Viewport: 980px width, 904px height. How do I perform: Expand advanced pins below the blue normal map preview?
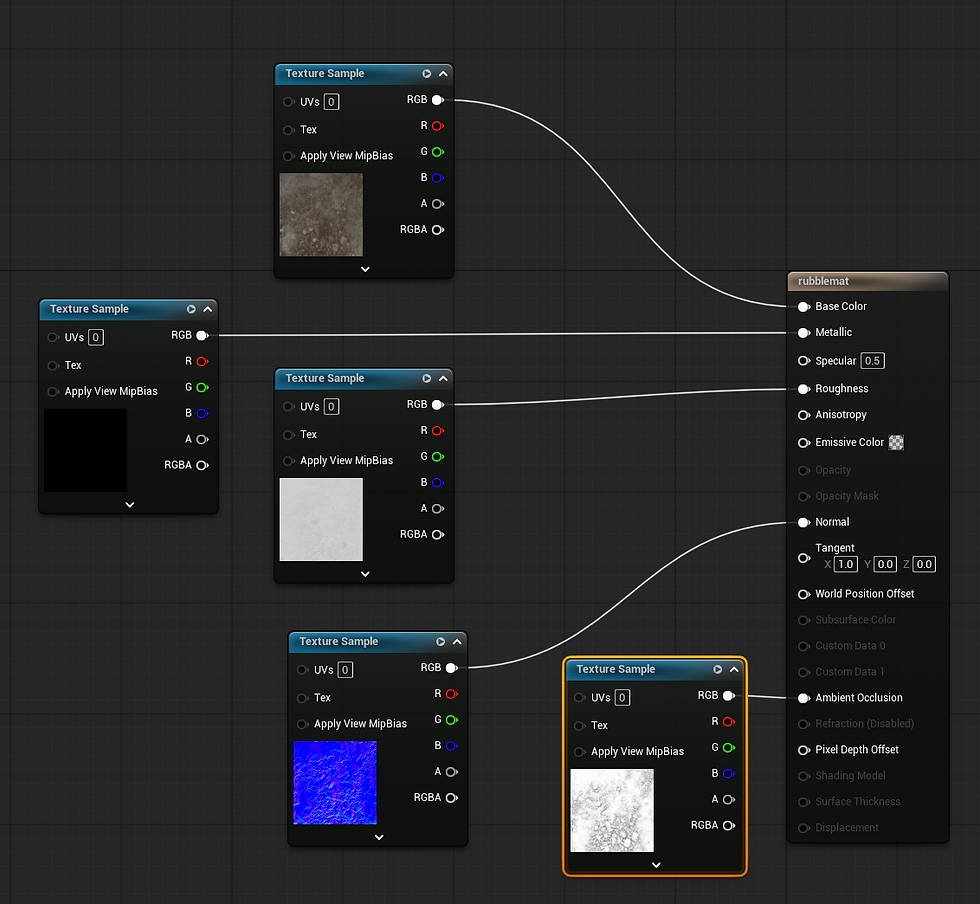tap(379, 837)
